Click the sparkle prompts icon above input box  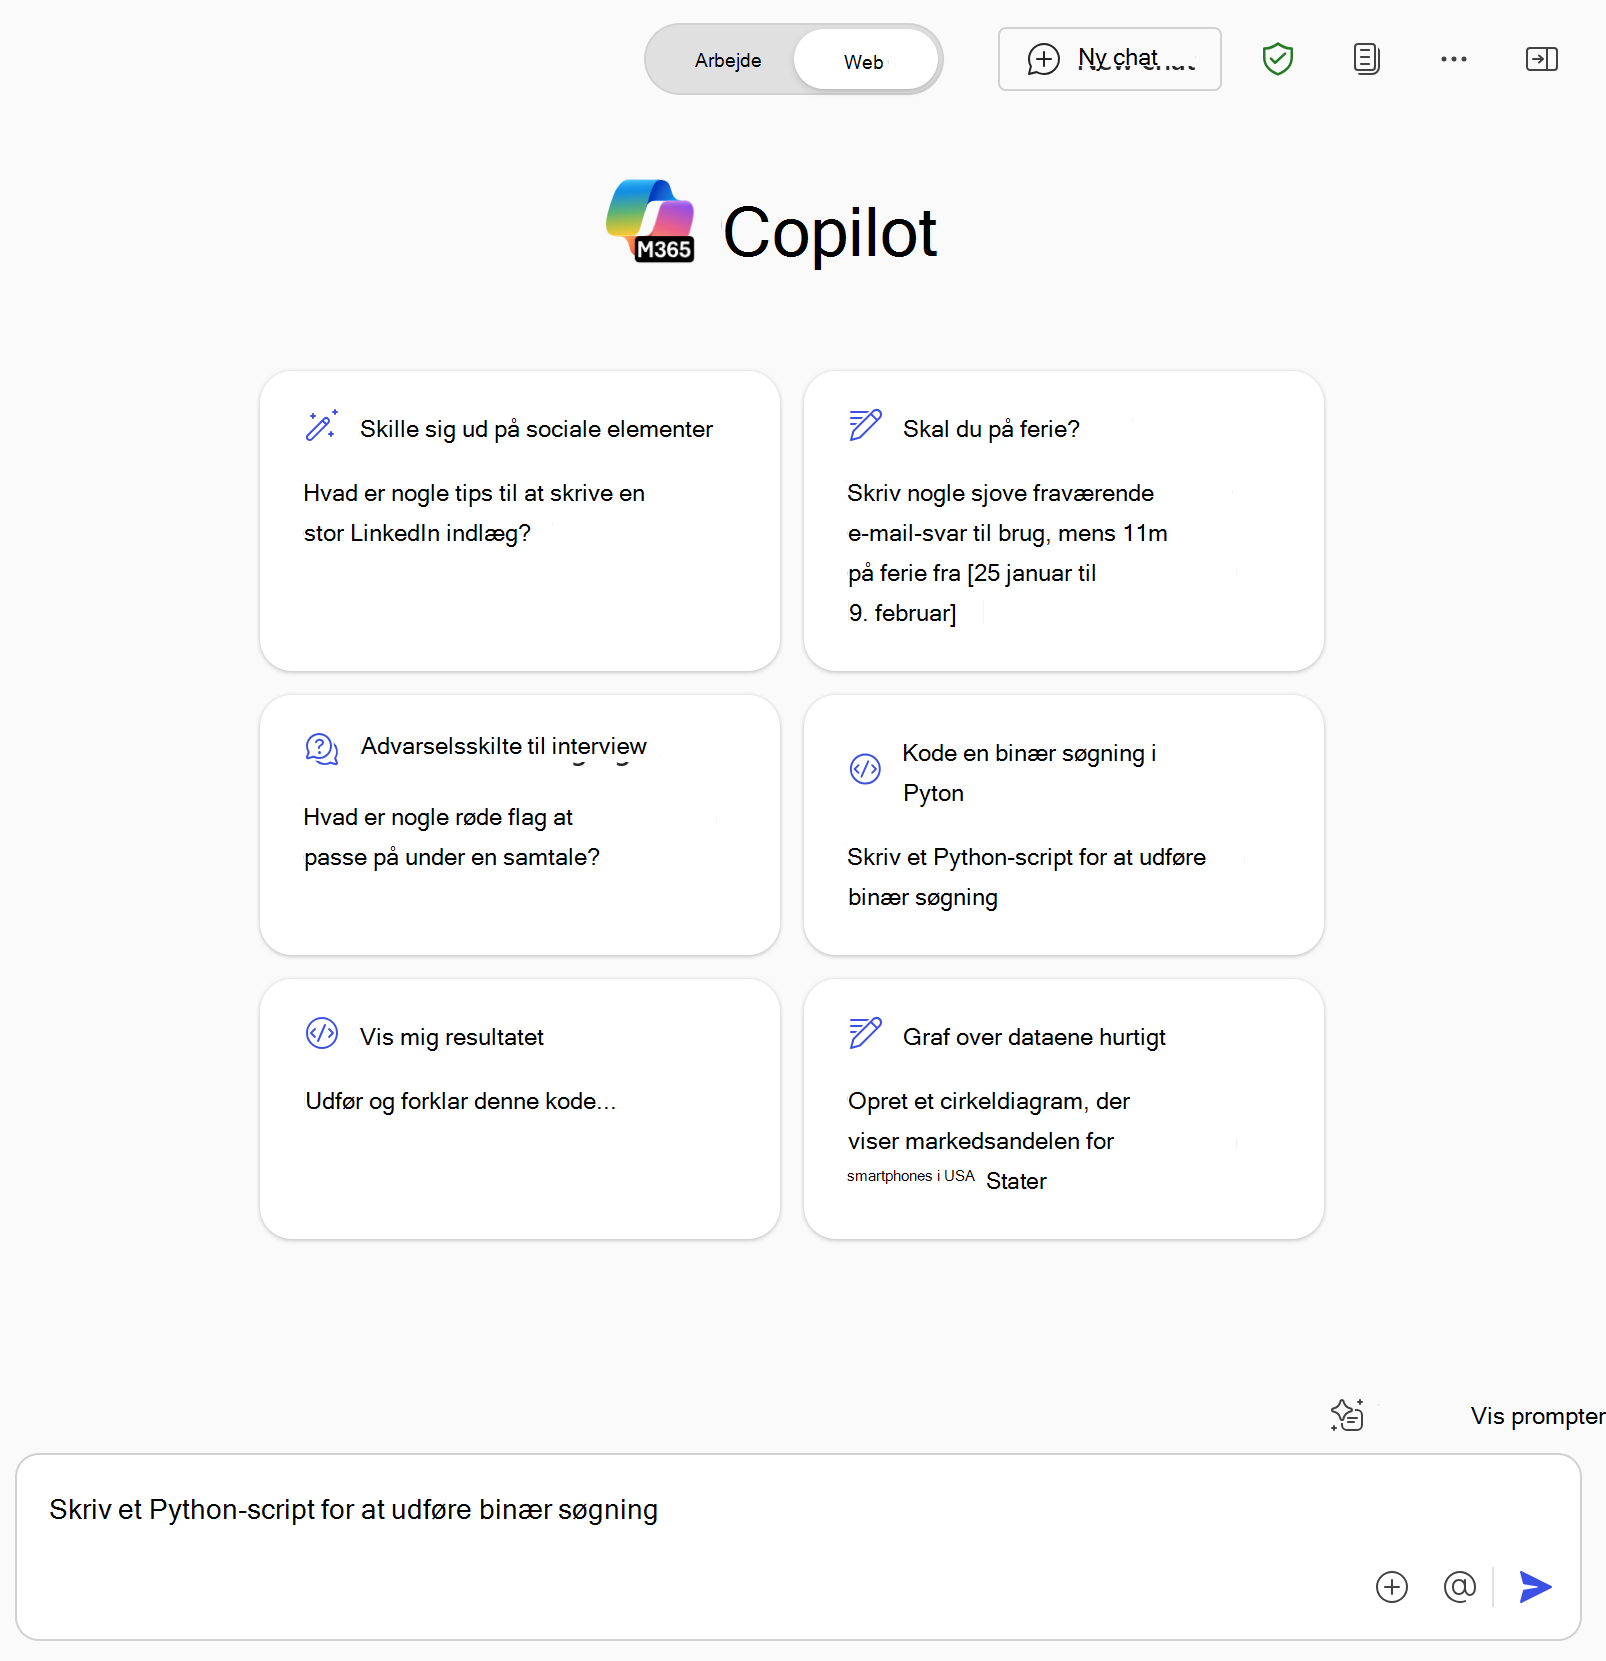coord(1347,1415)
